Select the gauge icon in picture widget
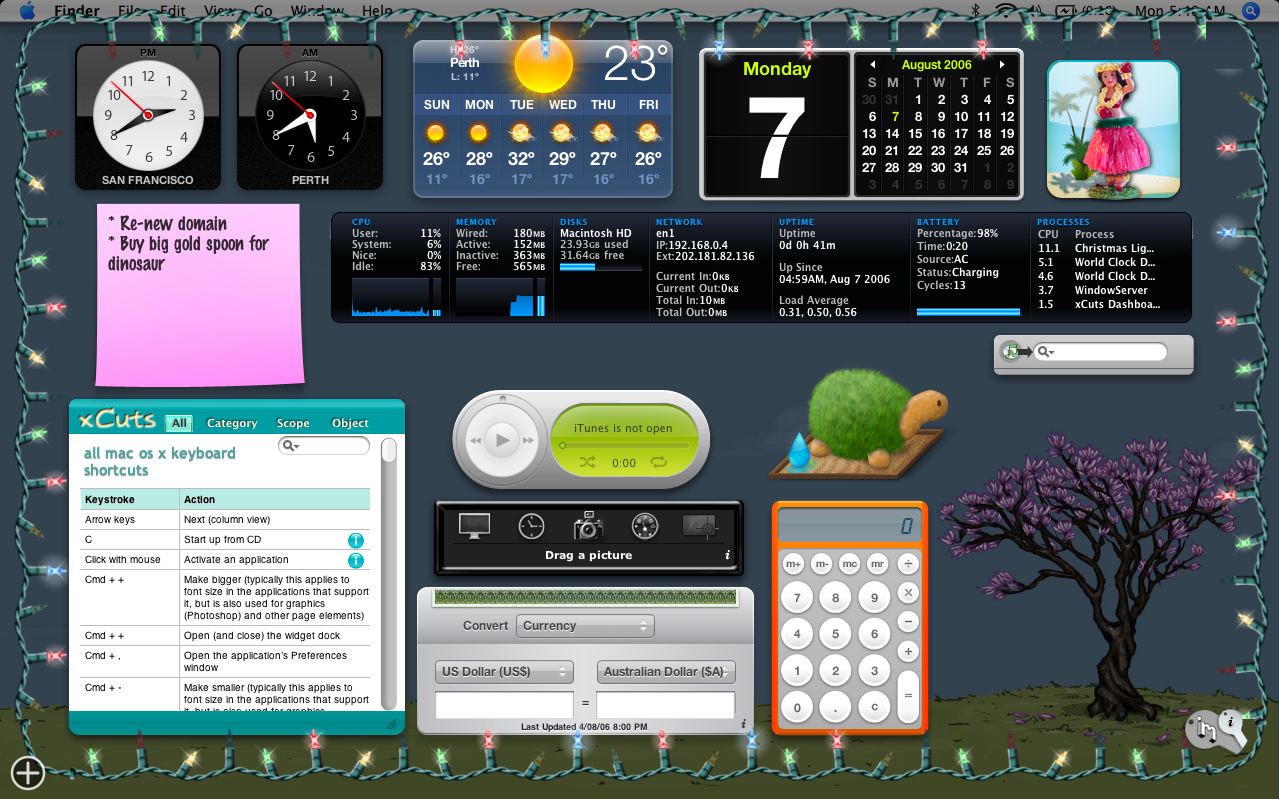 click(x=645, y=525)
